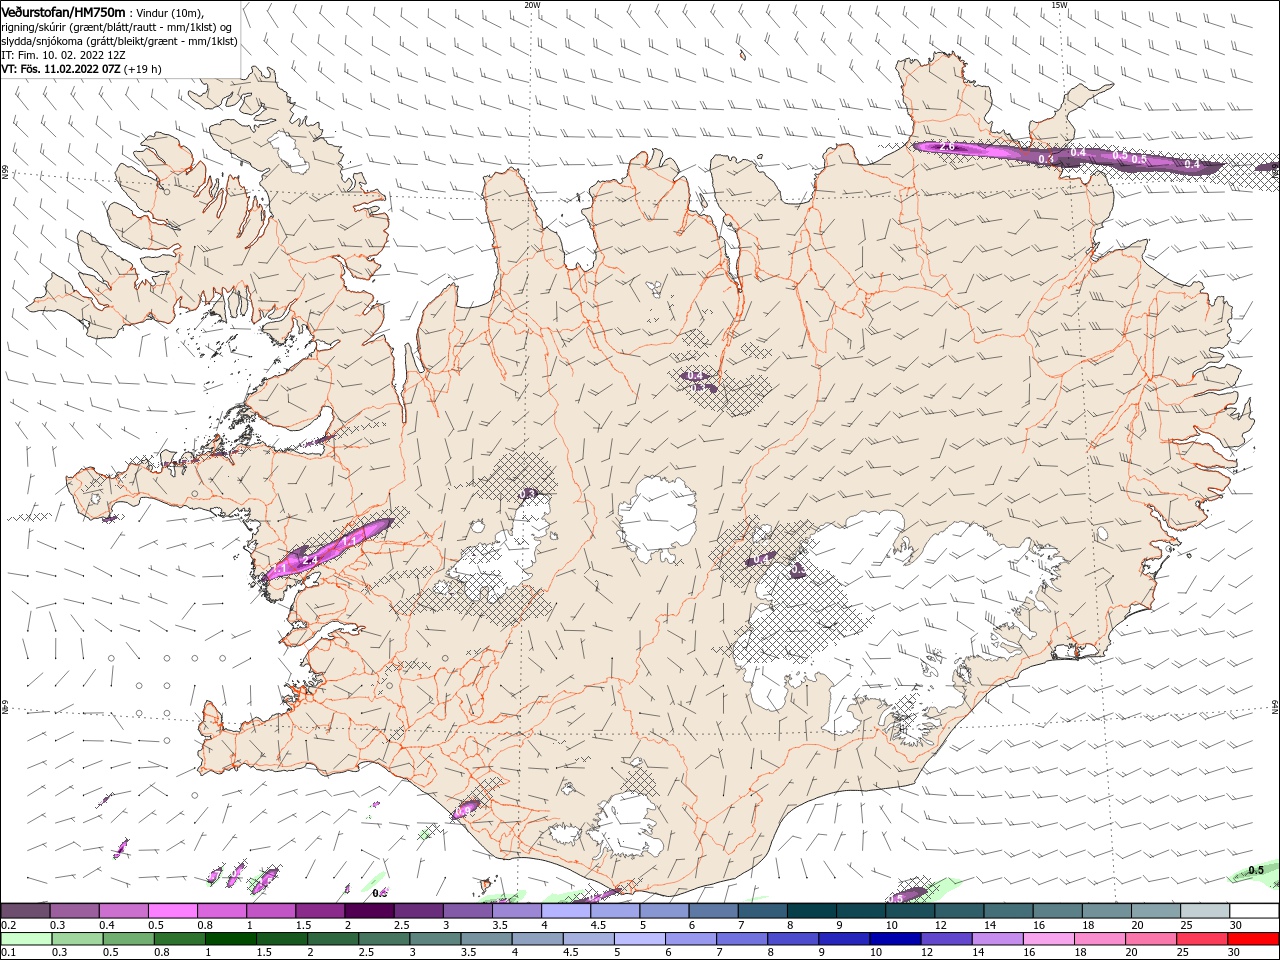Click the 3–3.5 grey-green lower legend swatch
This screenshot has width=1280, height=960.
point(435,939)
